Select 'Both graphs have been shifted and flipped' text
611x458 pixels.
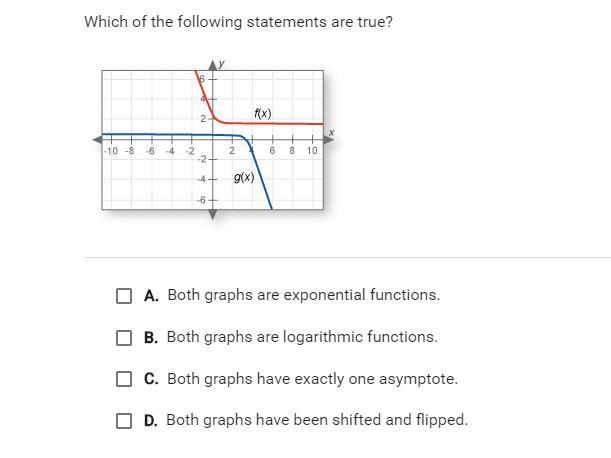pos(317,420)
